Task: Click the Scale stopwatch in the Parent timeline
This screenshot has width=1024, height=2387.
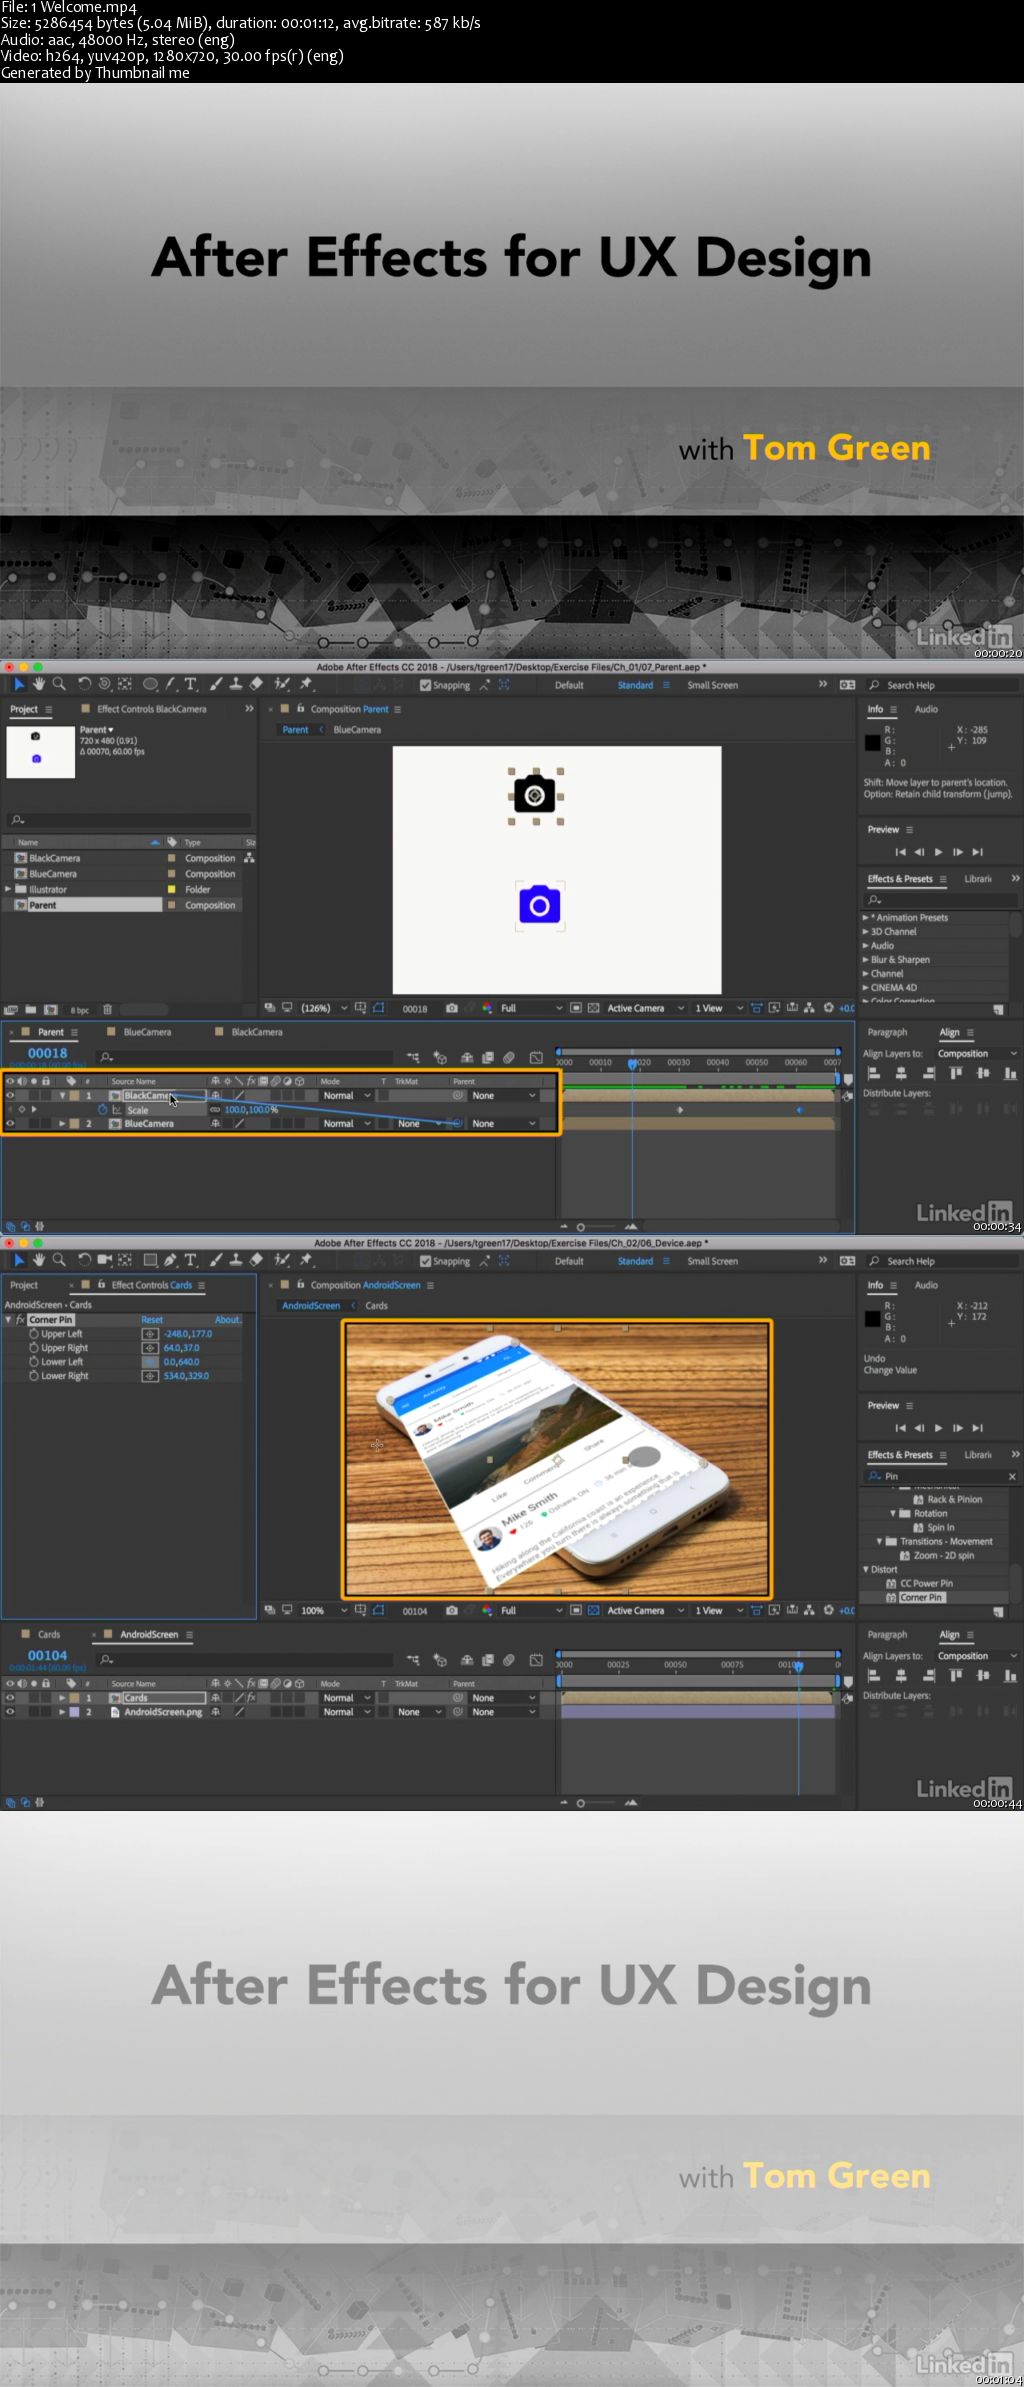Action: (102, 1110)
